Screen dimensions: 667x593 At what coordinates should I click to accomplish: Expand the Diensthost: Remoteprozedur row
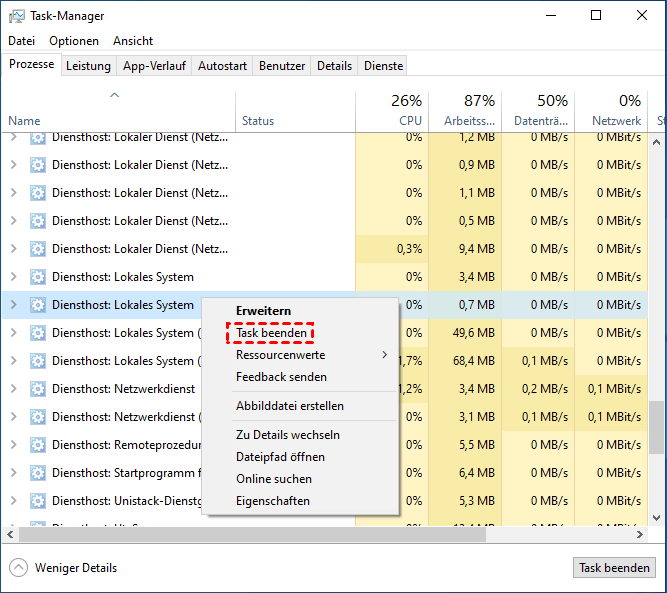coord(13,445)
